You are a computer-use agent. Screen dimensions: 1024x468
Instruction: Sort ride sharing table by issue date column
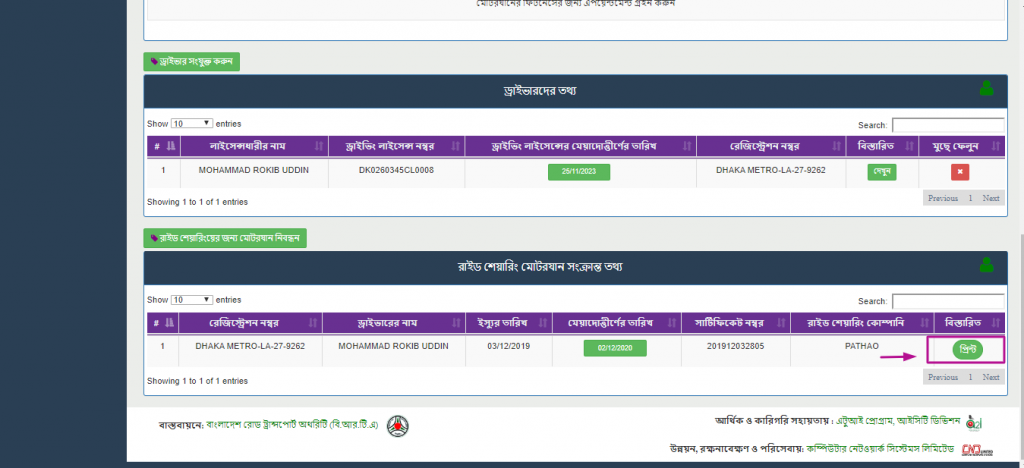click(x=508, y=322)
